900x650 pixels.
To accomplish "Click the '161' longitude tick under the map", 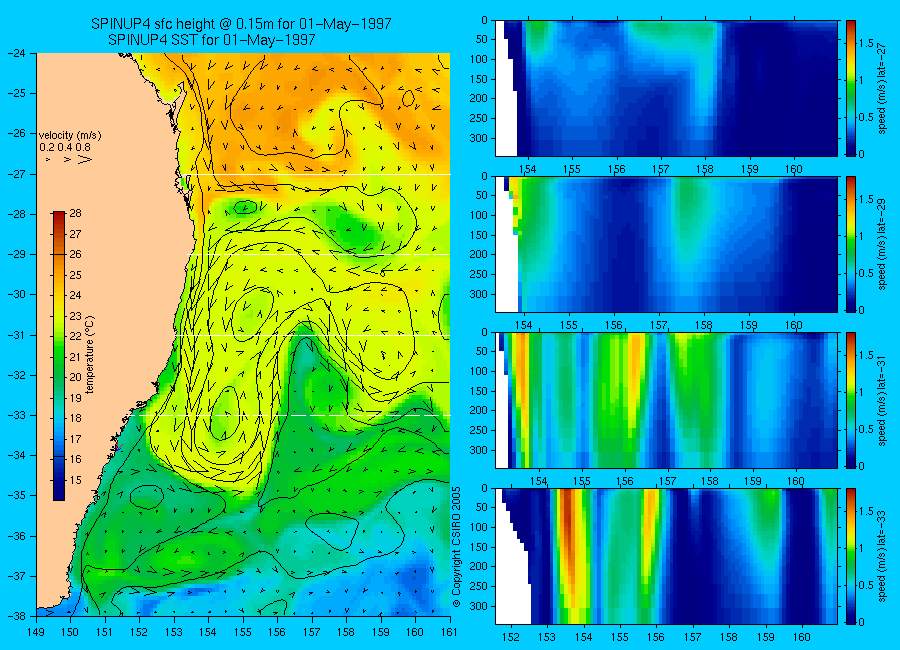I will (449, 632).
